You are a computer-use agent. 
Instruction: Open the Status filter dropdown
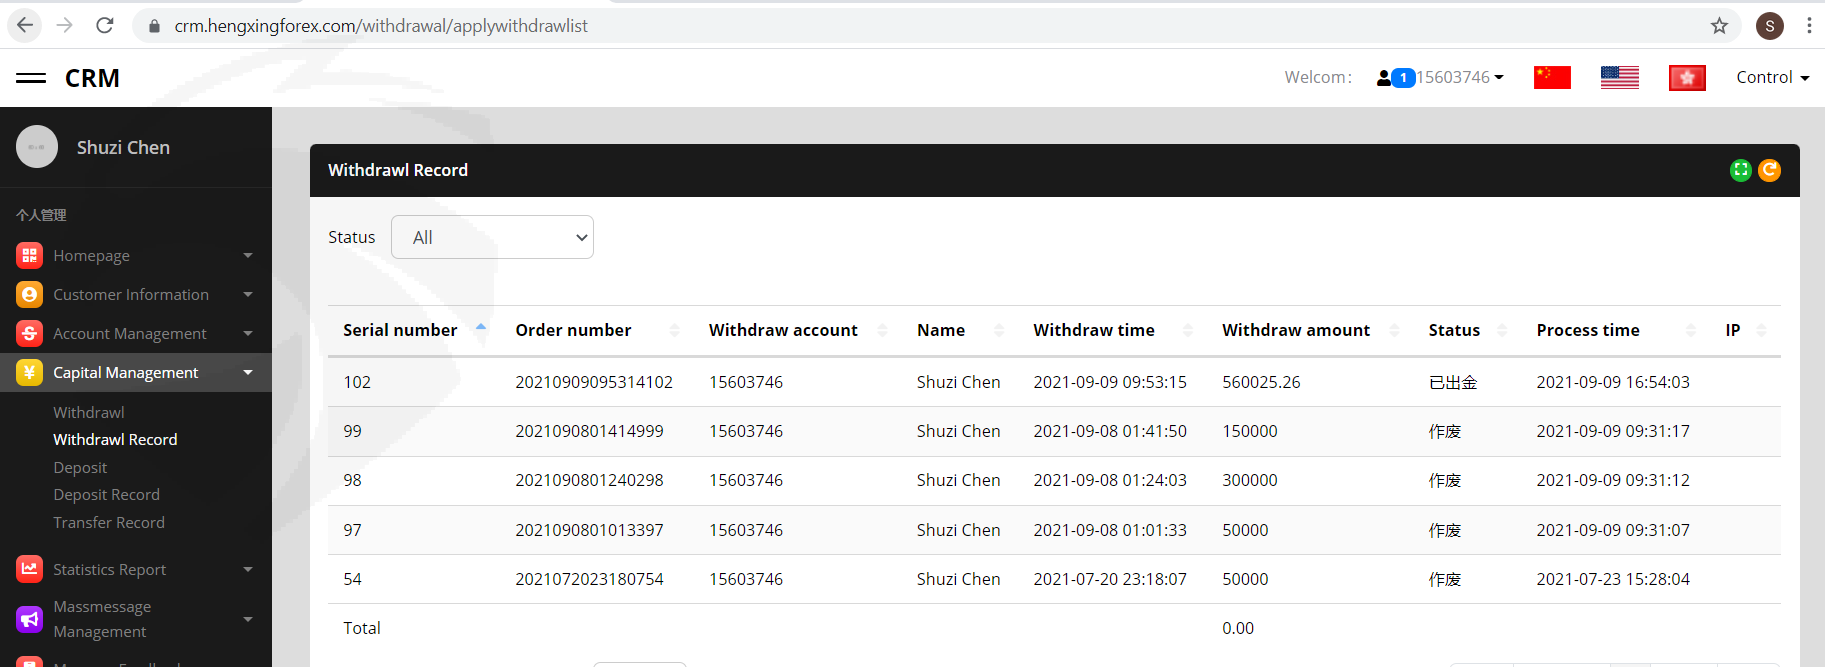[492, 237]
